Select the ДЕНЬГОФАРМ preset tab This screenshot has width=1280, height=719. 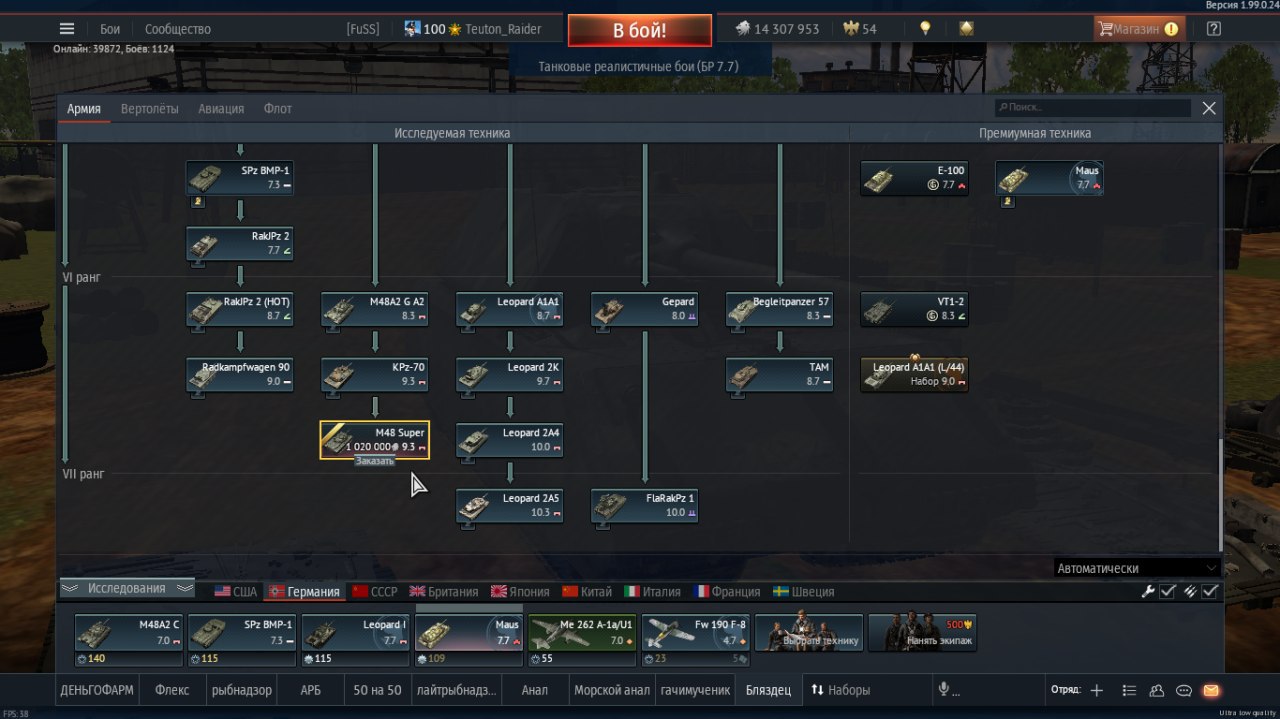(x=97, y=690)
